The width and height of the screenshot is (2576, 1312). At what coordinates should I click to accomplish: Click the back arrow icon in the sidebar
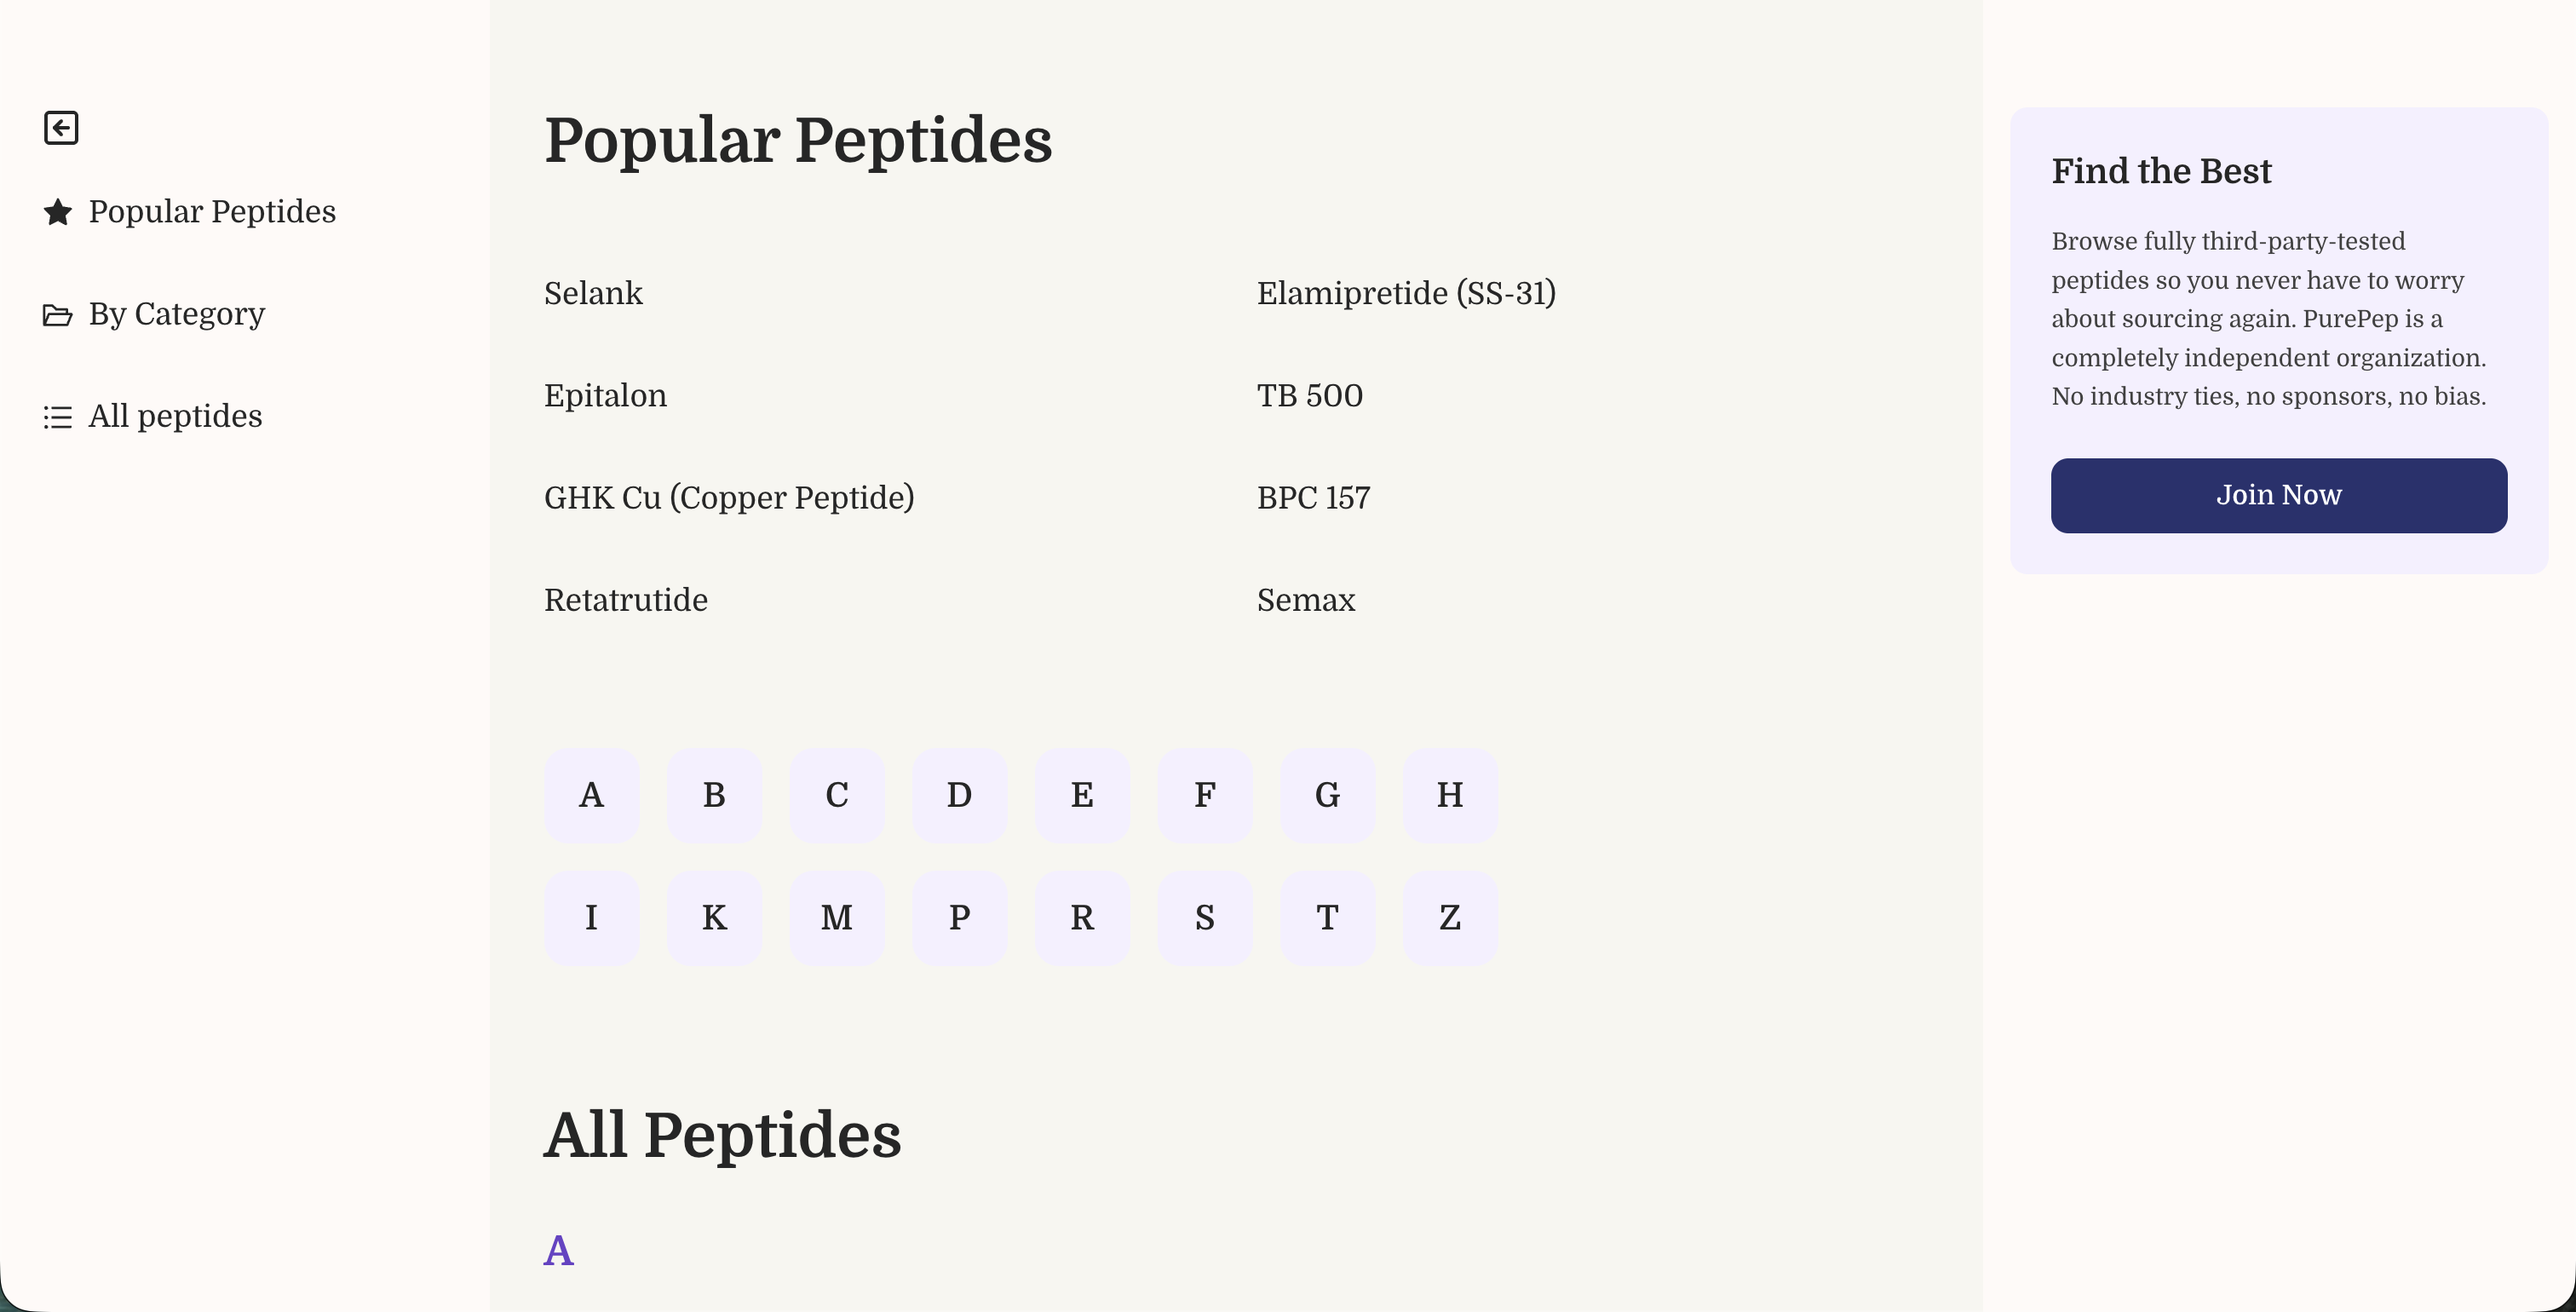[x=61, y=127]
